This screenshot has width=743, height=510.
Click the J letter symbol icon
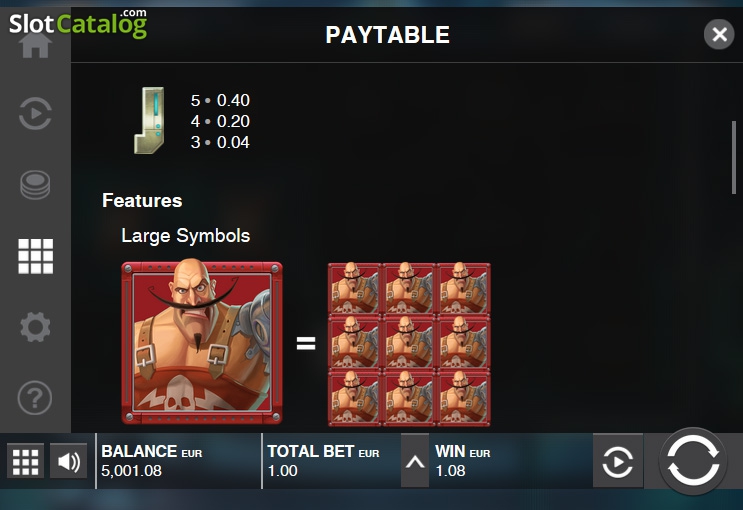pos(150,120)
